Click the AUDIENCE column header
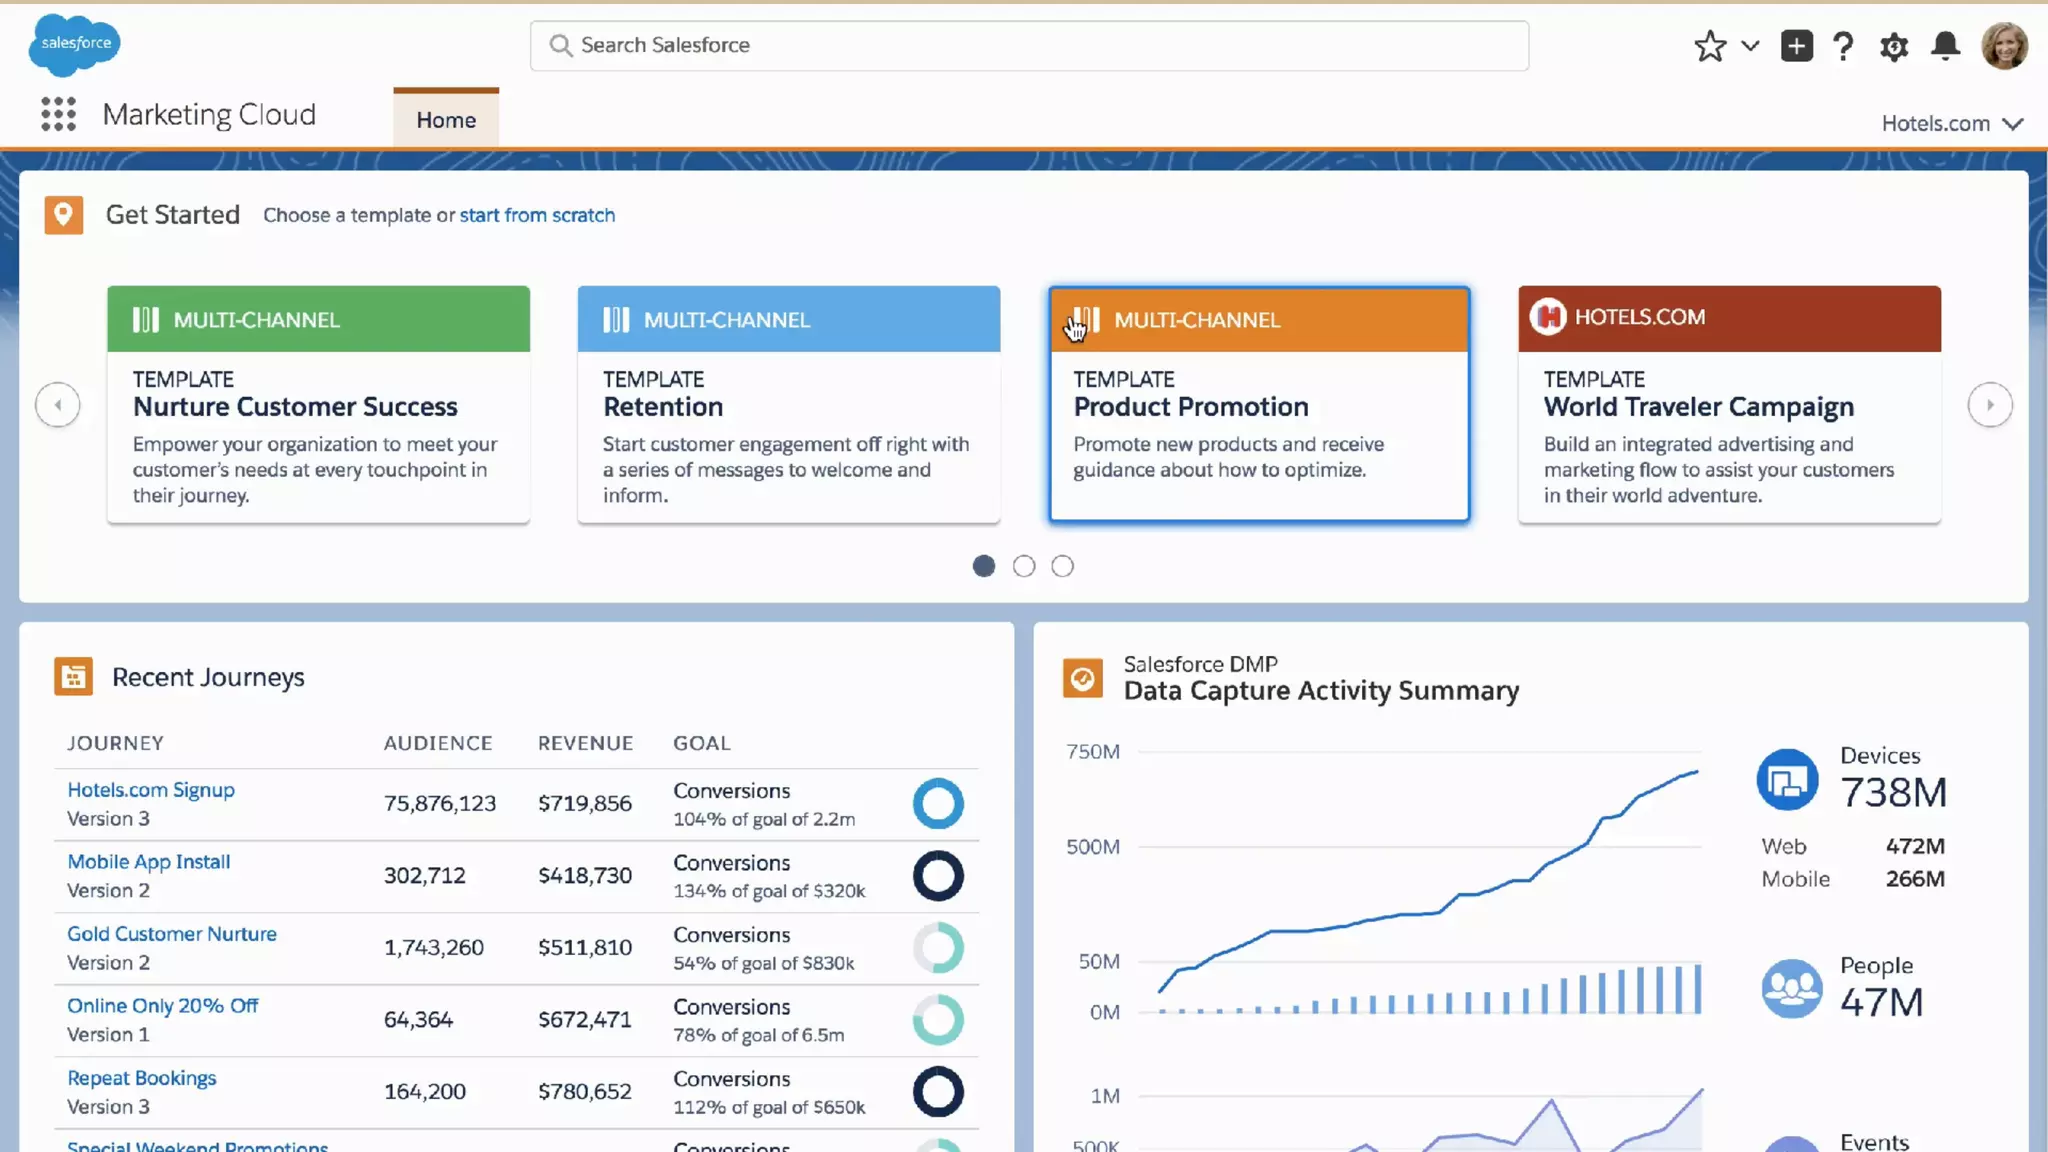 (438, 743)
